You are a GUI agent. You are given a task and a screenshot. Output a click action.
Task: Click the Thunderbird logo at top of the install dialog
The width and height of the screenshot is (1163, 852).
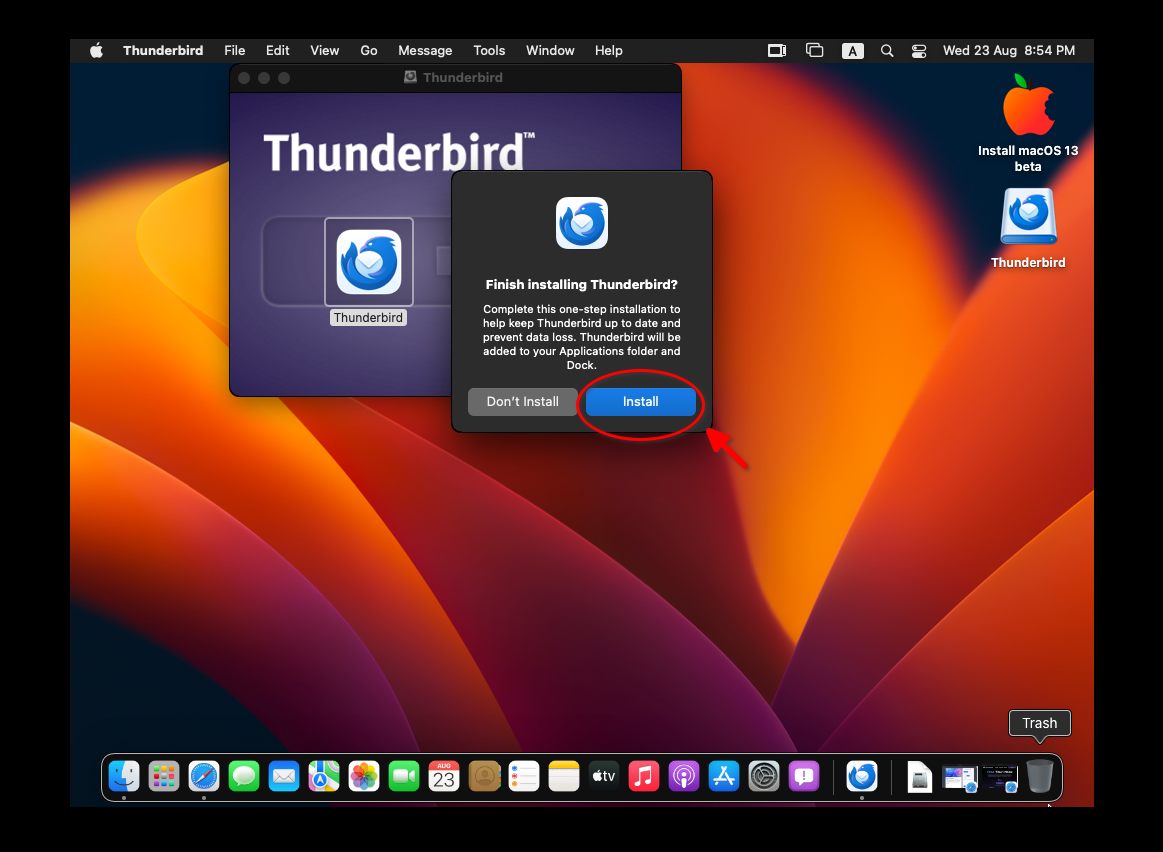click(x=582, y=223)
